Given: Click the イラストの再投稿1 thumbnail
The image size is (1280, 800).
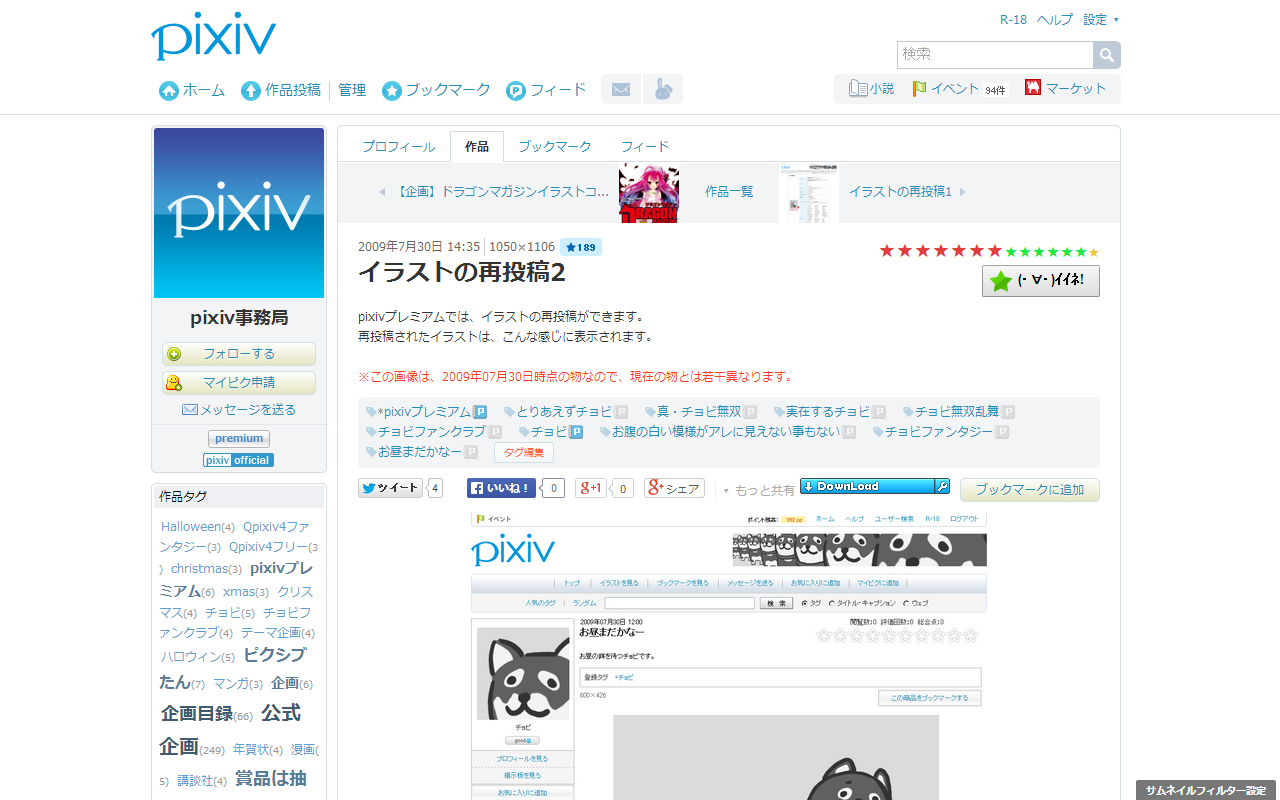Looking at the screenshot, I should pyautogui.click(x=809, y=193).
